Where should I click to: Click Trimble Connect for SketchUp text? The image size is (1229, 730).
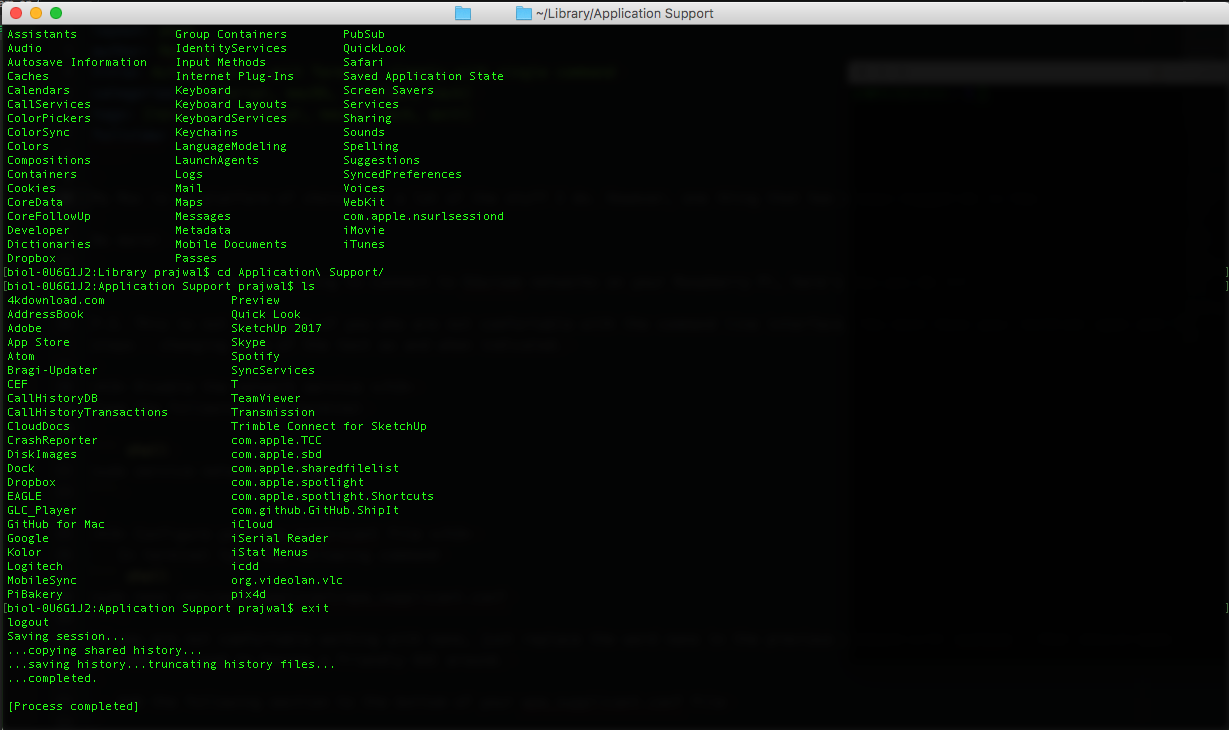[328, 426]
